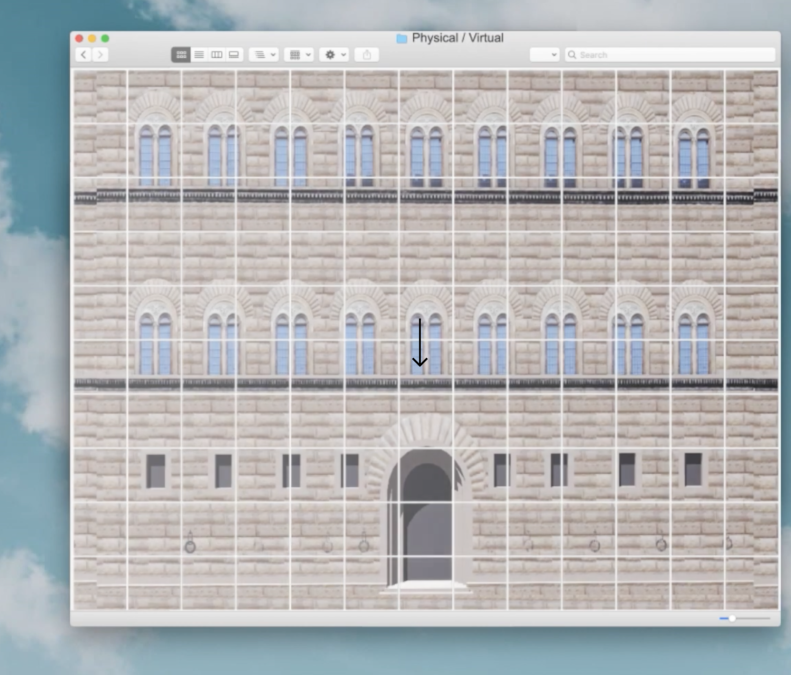Screen dimensions: 791x675
Task: Click the Share toolbar button
Action: (x=367, y=54)
